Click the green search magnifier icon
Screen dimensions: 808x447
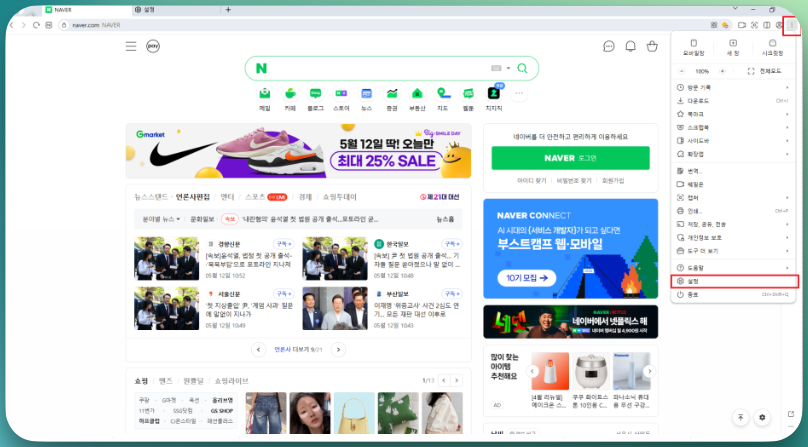(x=522, y=69)
